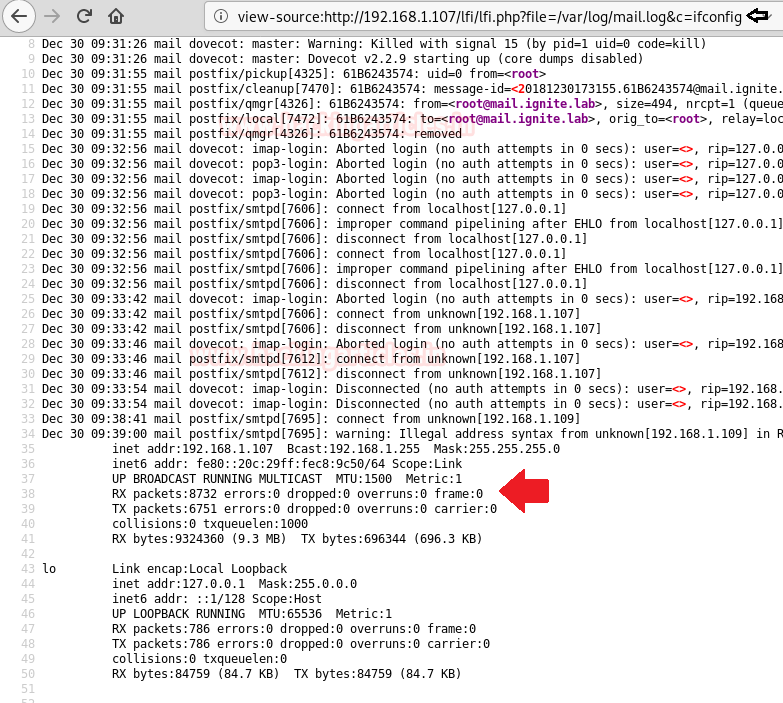Click '61B6243574: removed' text on line 14
Image resolution: width=783 pixels, height=703 pixels.
[x=395, y=134]
